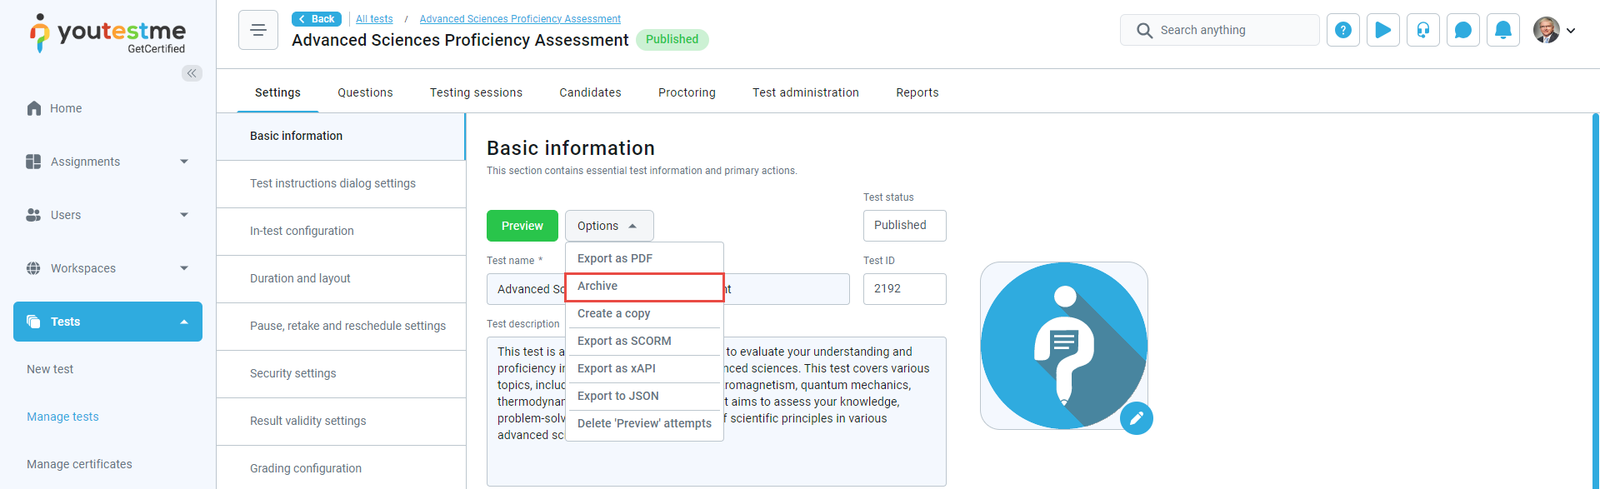Open the help question mark icon

(x=1343, y=30)
